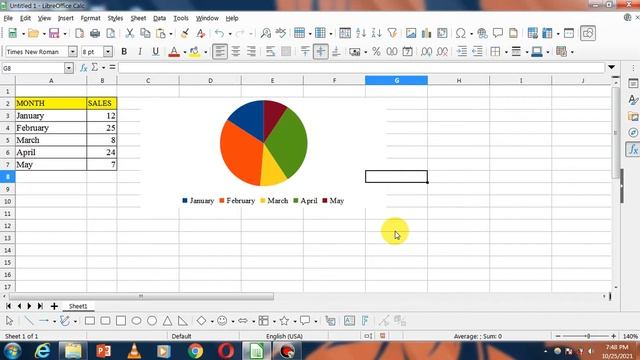Click the Clone Formatting paintbrush icon
This screenshot has height=360, width=640.
(x=185, y=33)
